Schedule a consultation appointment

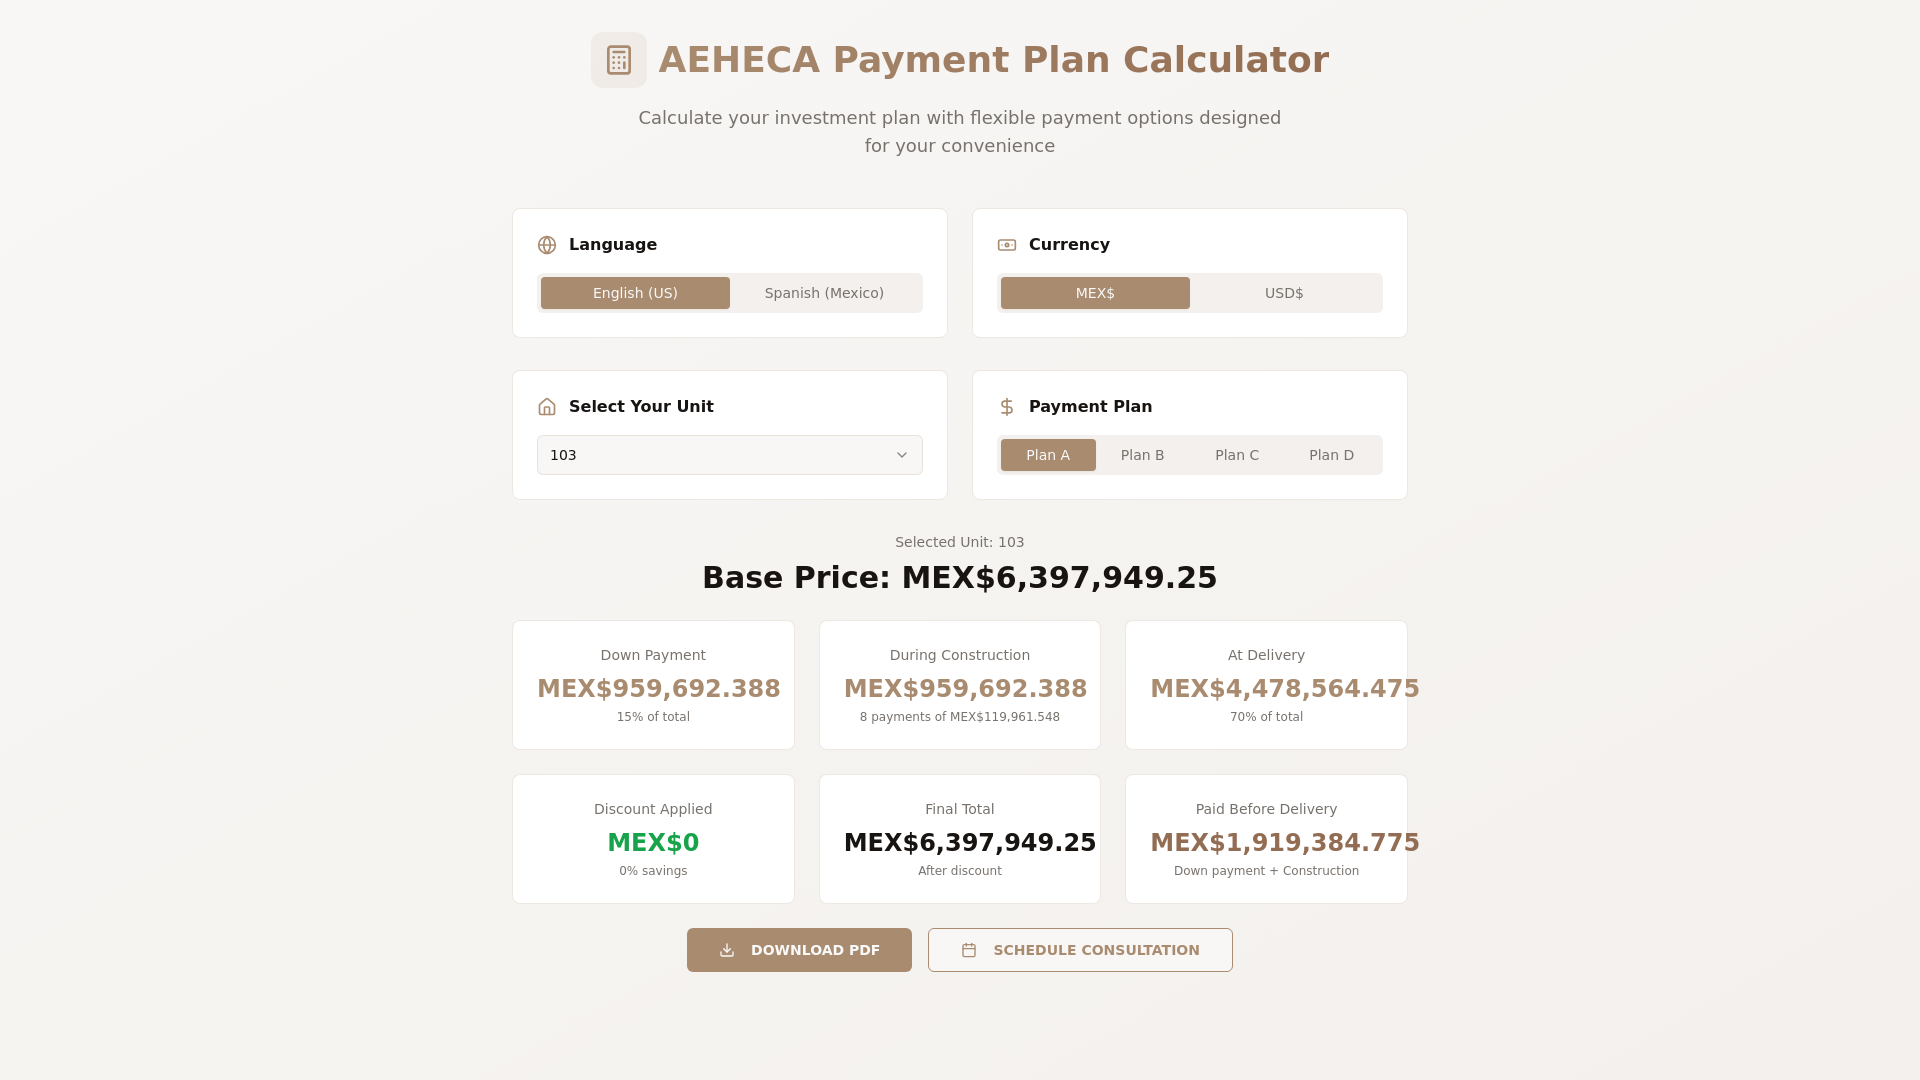[x=1080, y=950]
